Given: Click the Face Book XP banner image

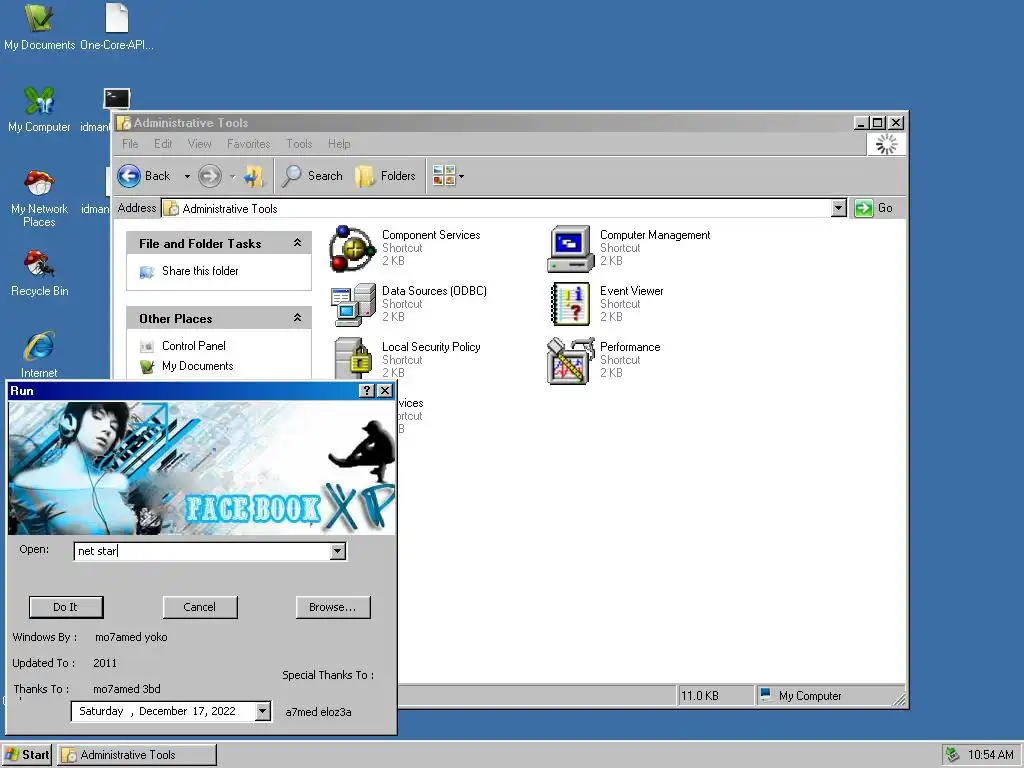Looking at the screenshot, I should (x=201, y=468).
